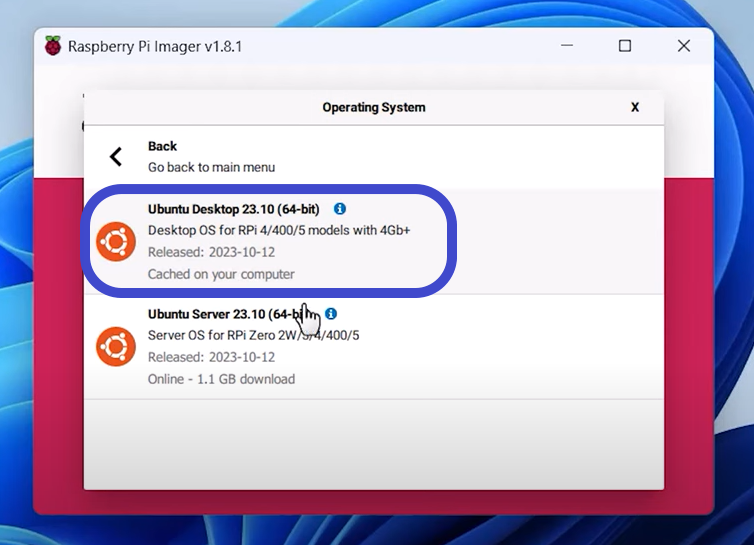Go back to main menu

374,157
